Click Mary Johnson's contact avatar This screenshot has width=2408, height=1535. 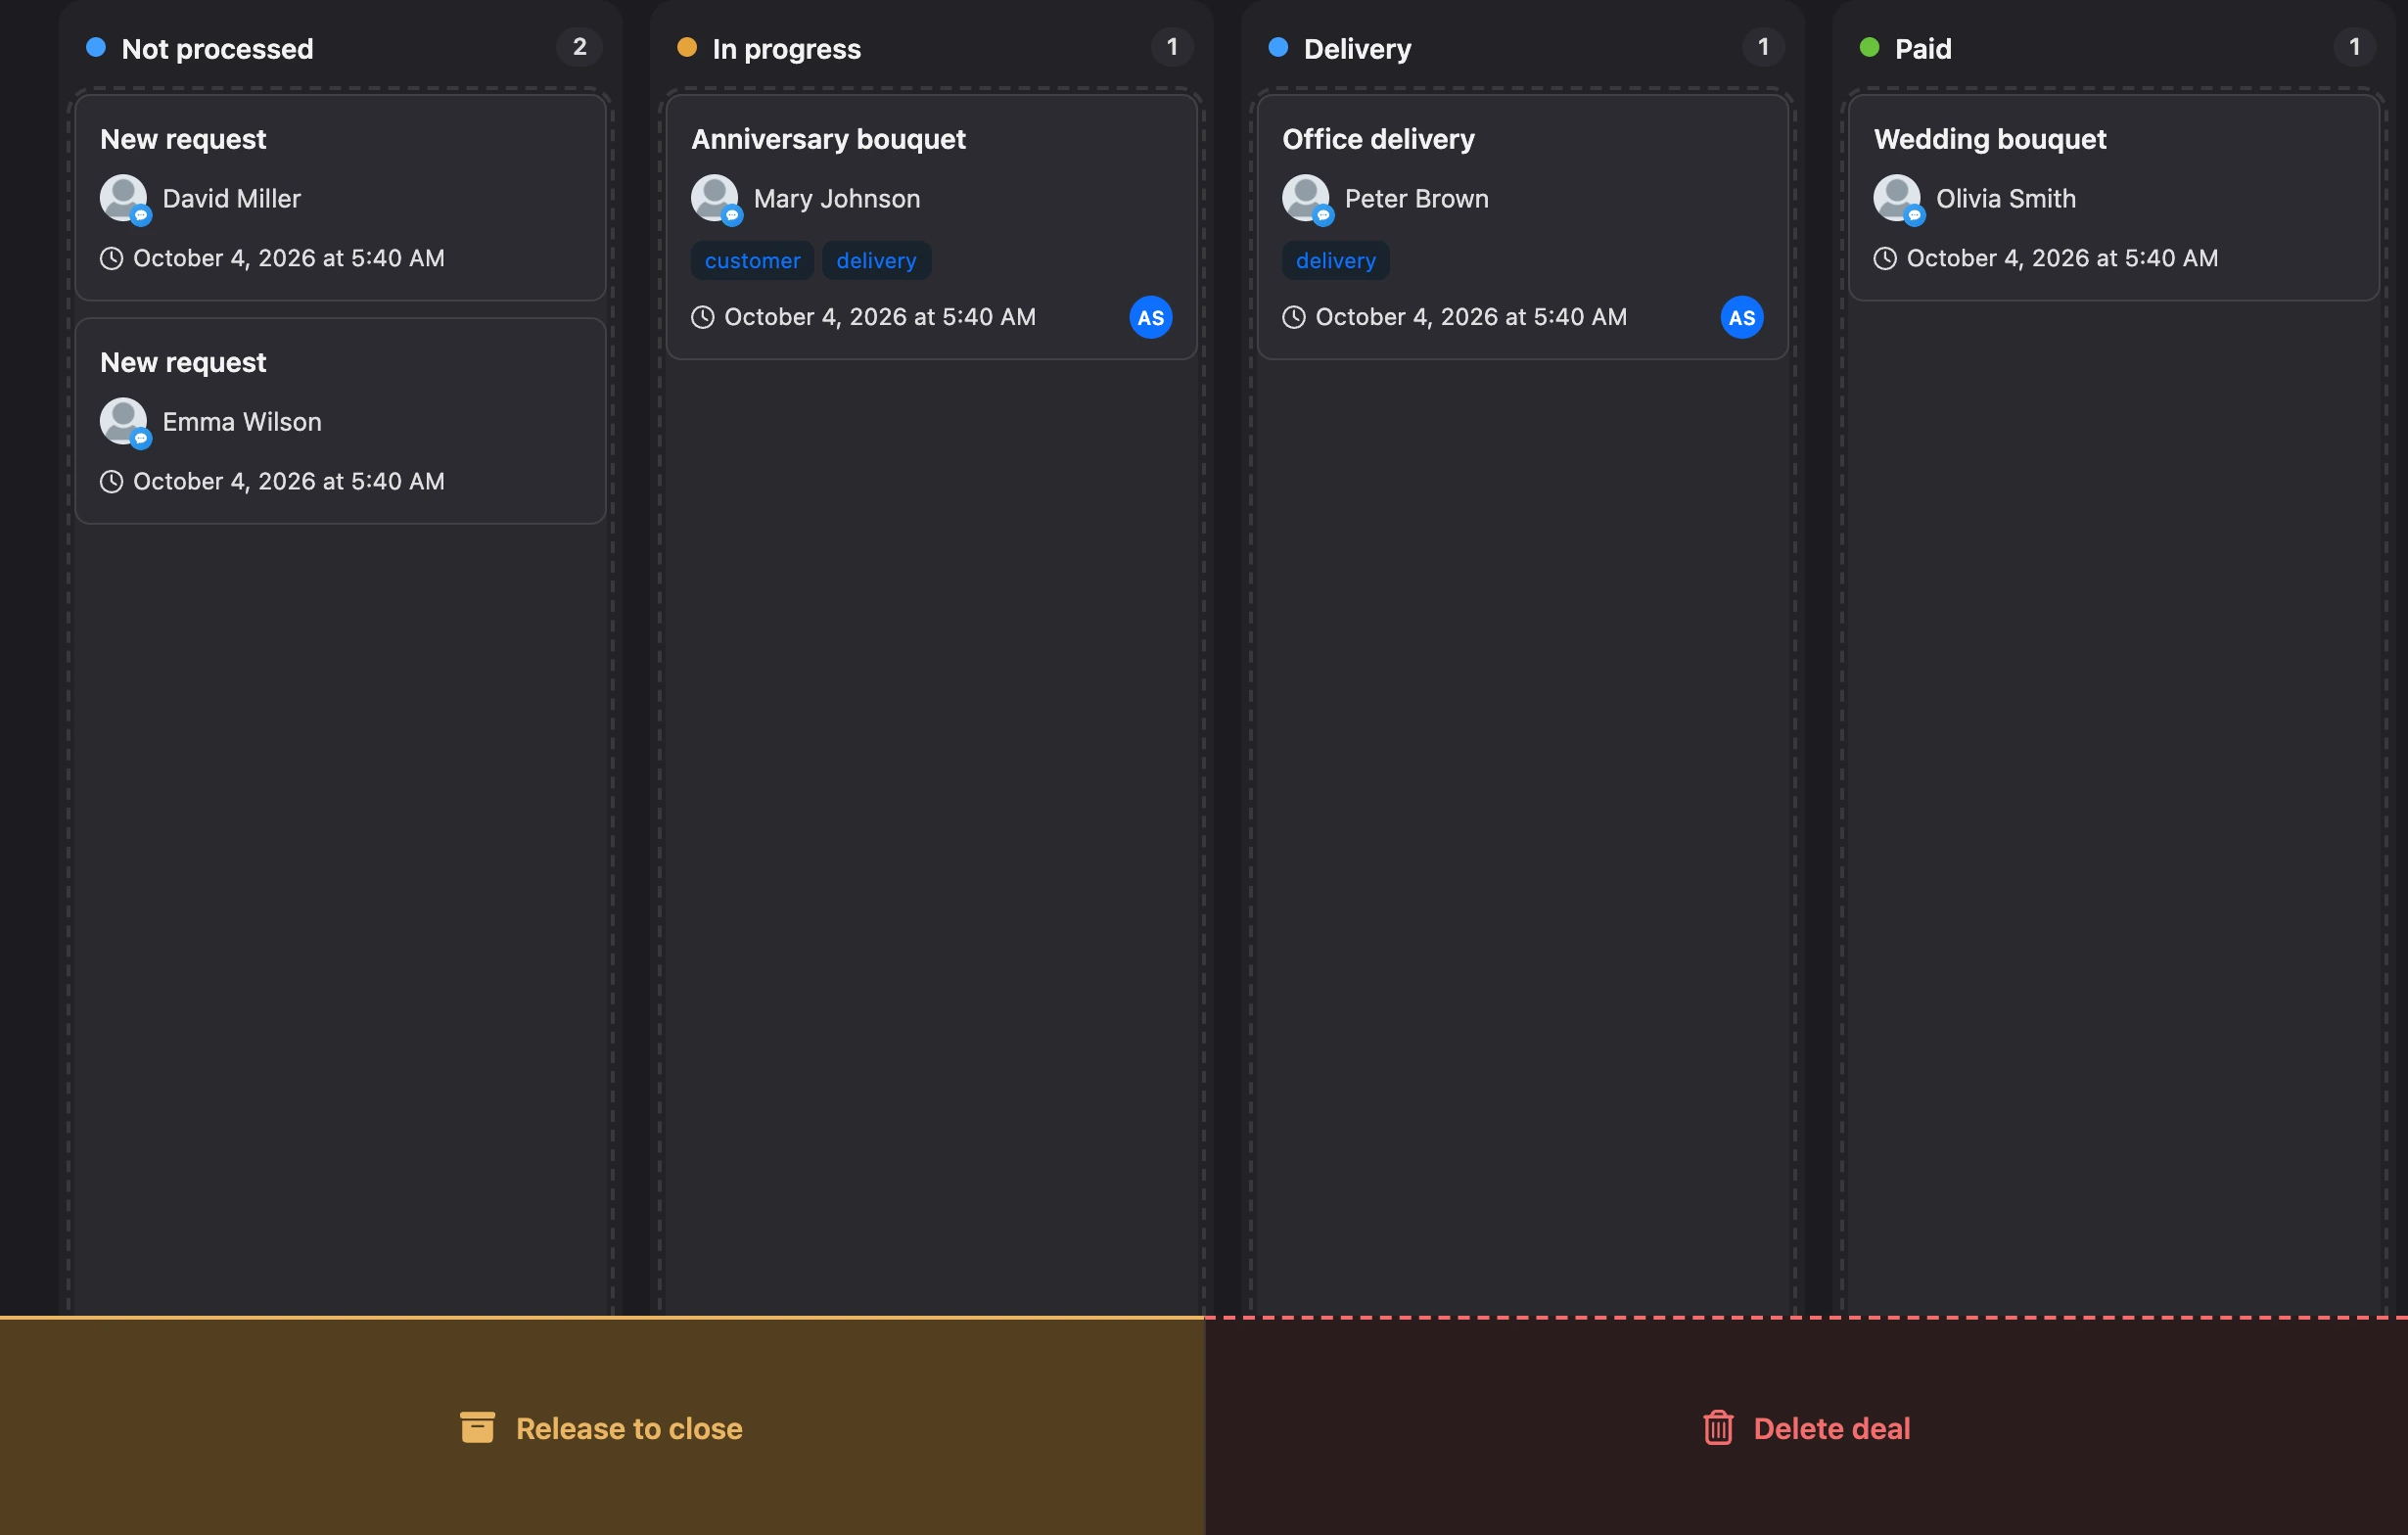point(715,198)
